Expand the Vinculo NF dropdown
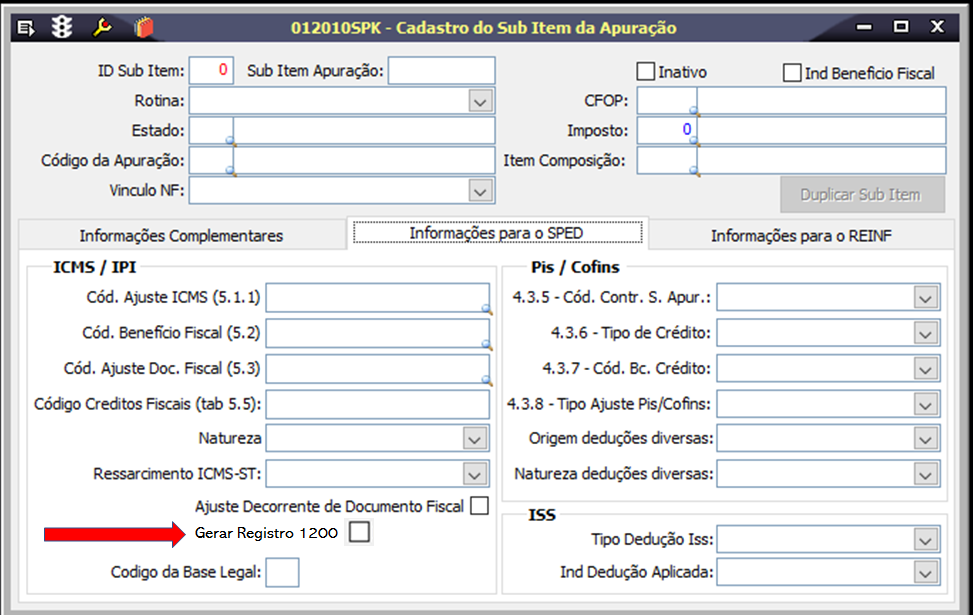973x615 pixels. [480, 192]
